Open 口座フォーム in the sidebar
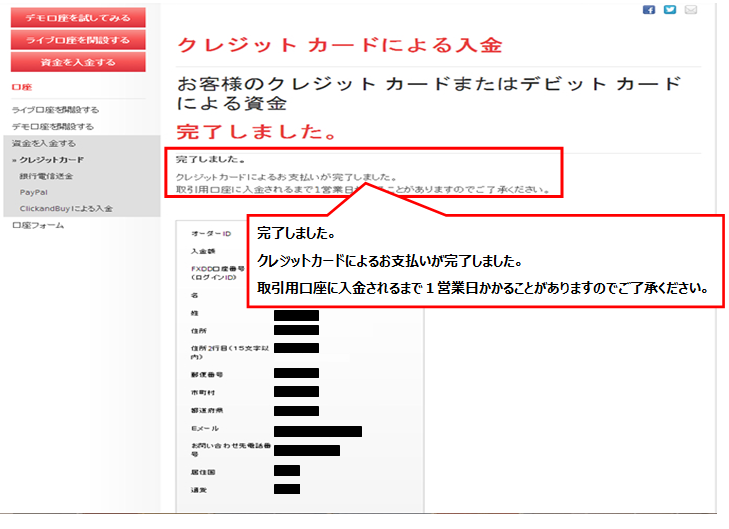 tap(38, 225)
